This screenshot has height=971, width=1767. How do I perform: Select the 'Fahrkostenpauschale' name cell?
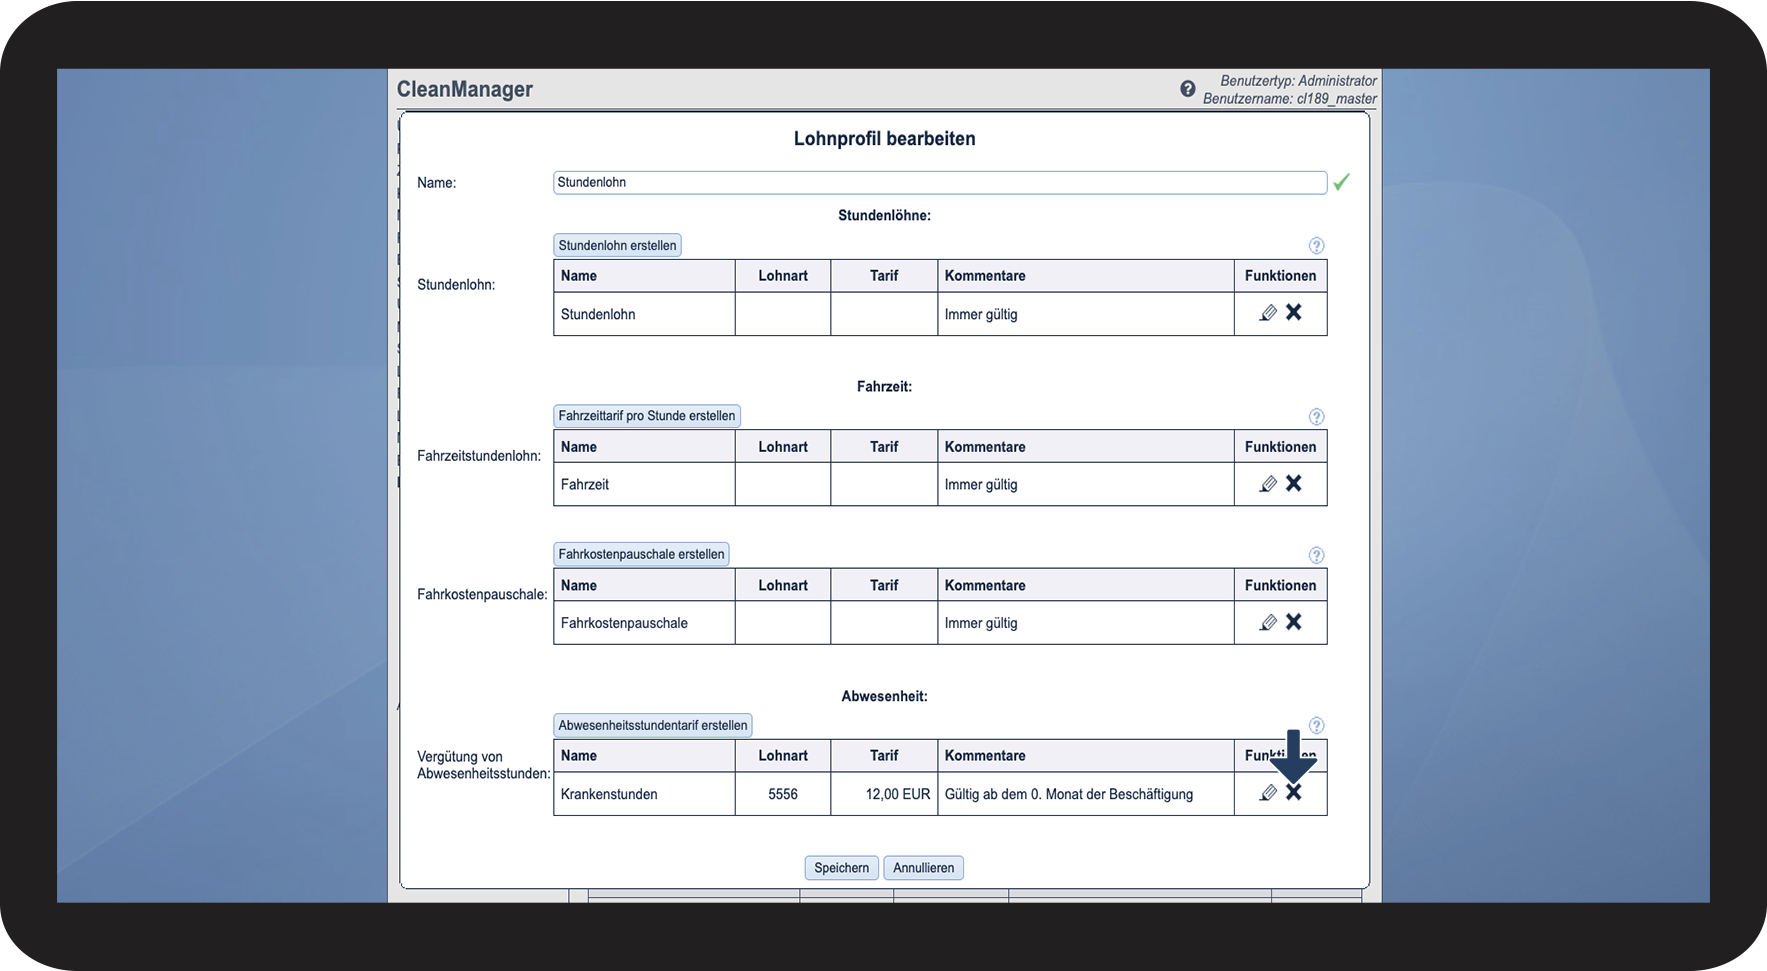[x=644, y=623]
